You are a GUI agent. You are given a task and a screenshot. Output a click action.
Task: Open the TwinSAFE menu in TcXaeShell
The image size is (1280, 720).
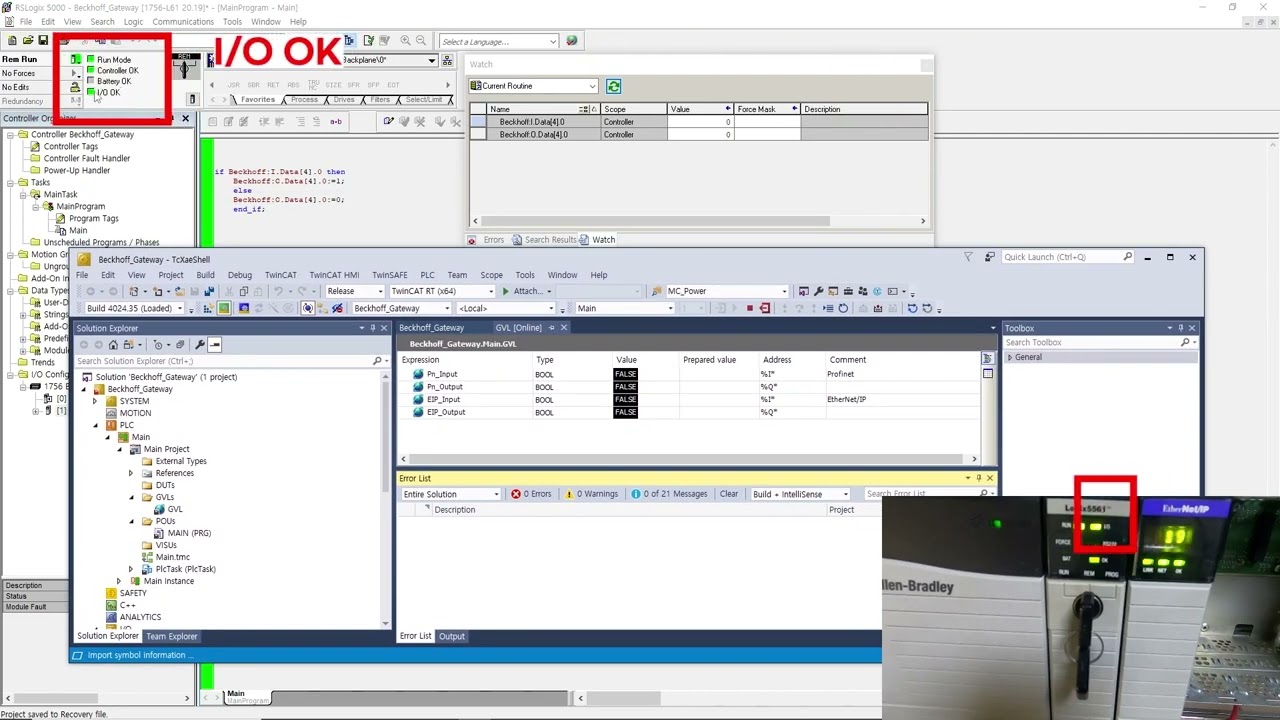[389, 275]
